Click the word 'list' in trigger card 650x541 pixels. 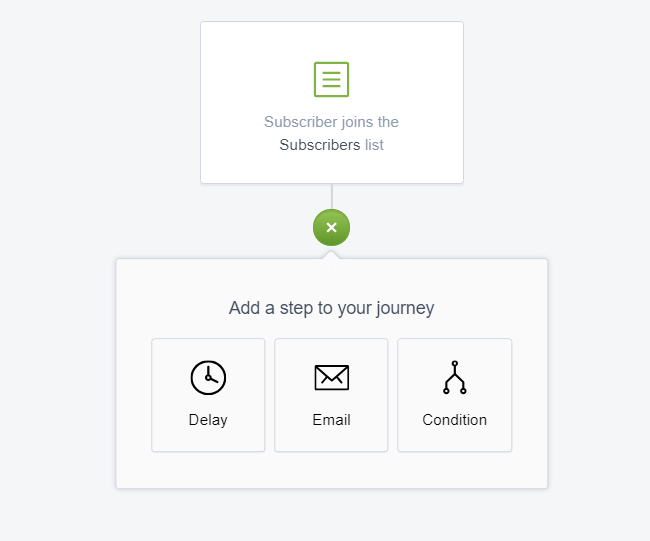pyautogui.click(x=374, y=145)
